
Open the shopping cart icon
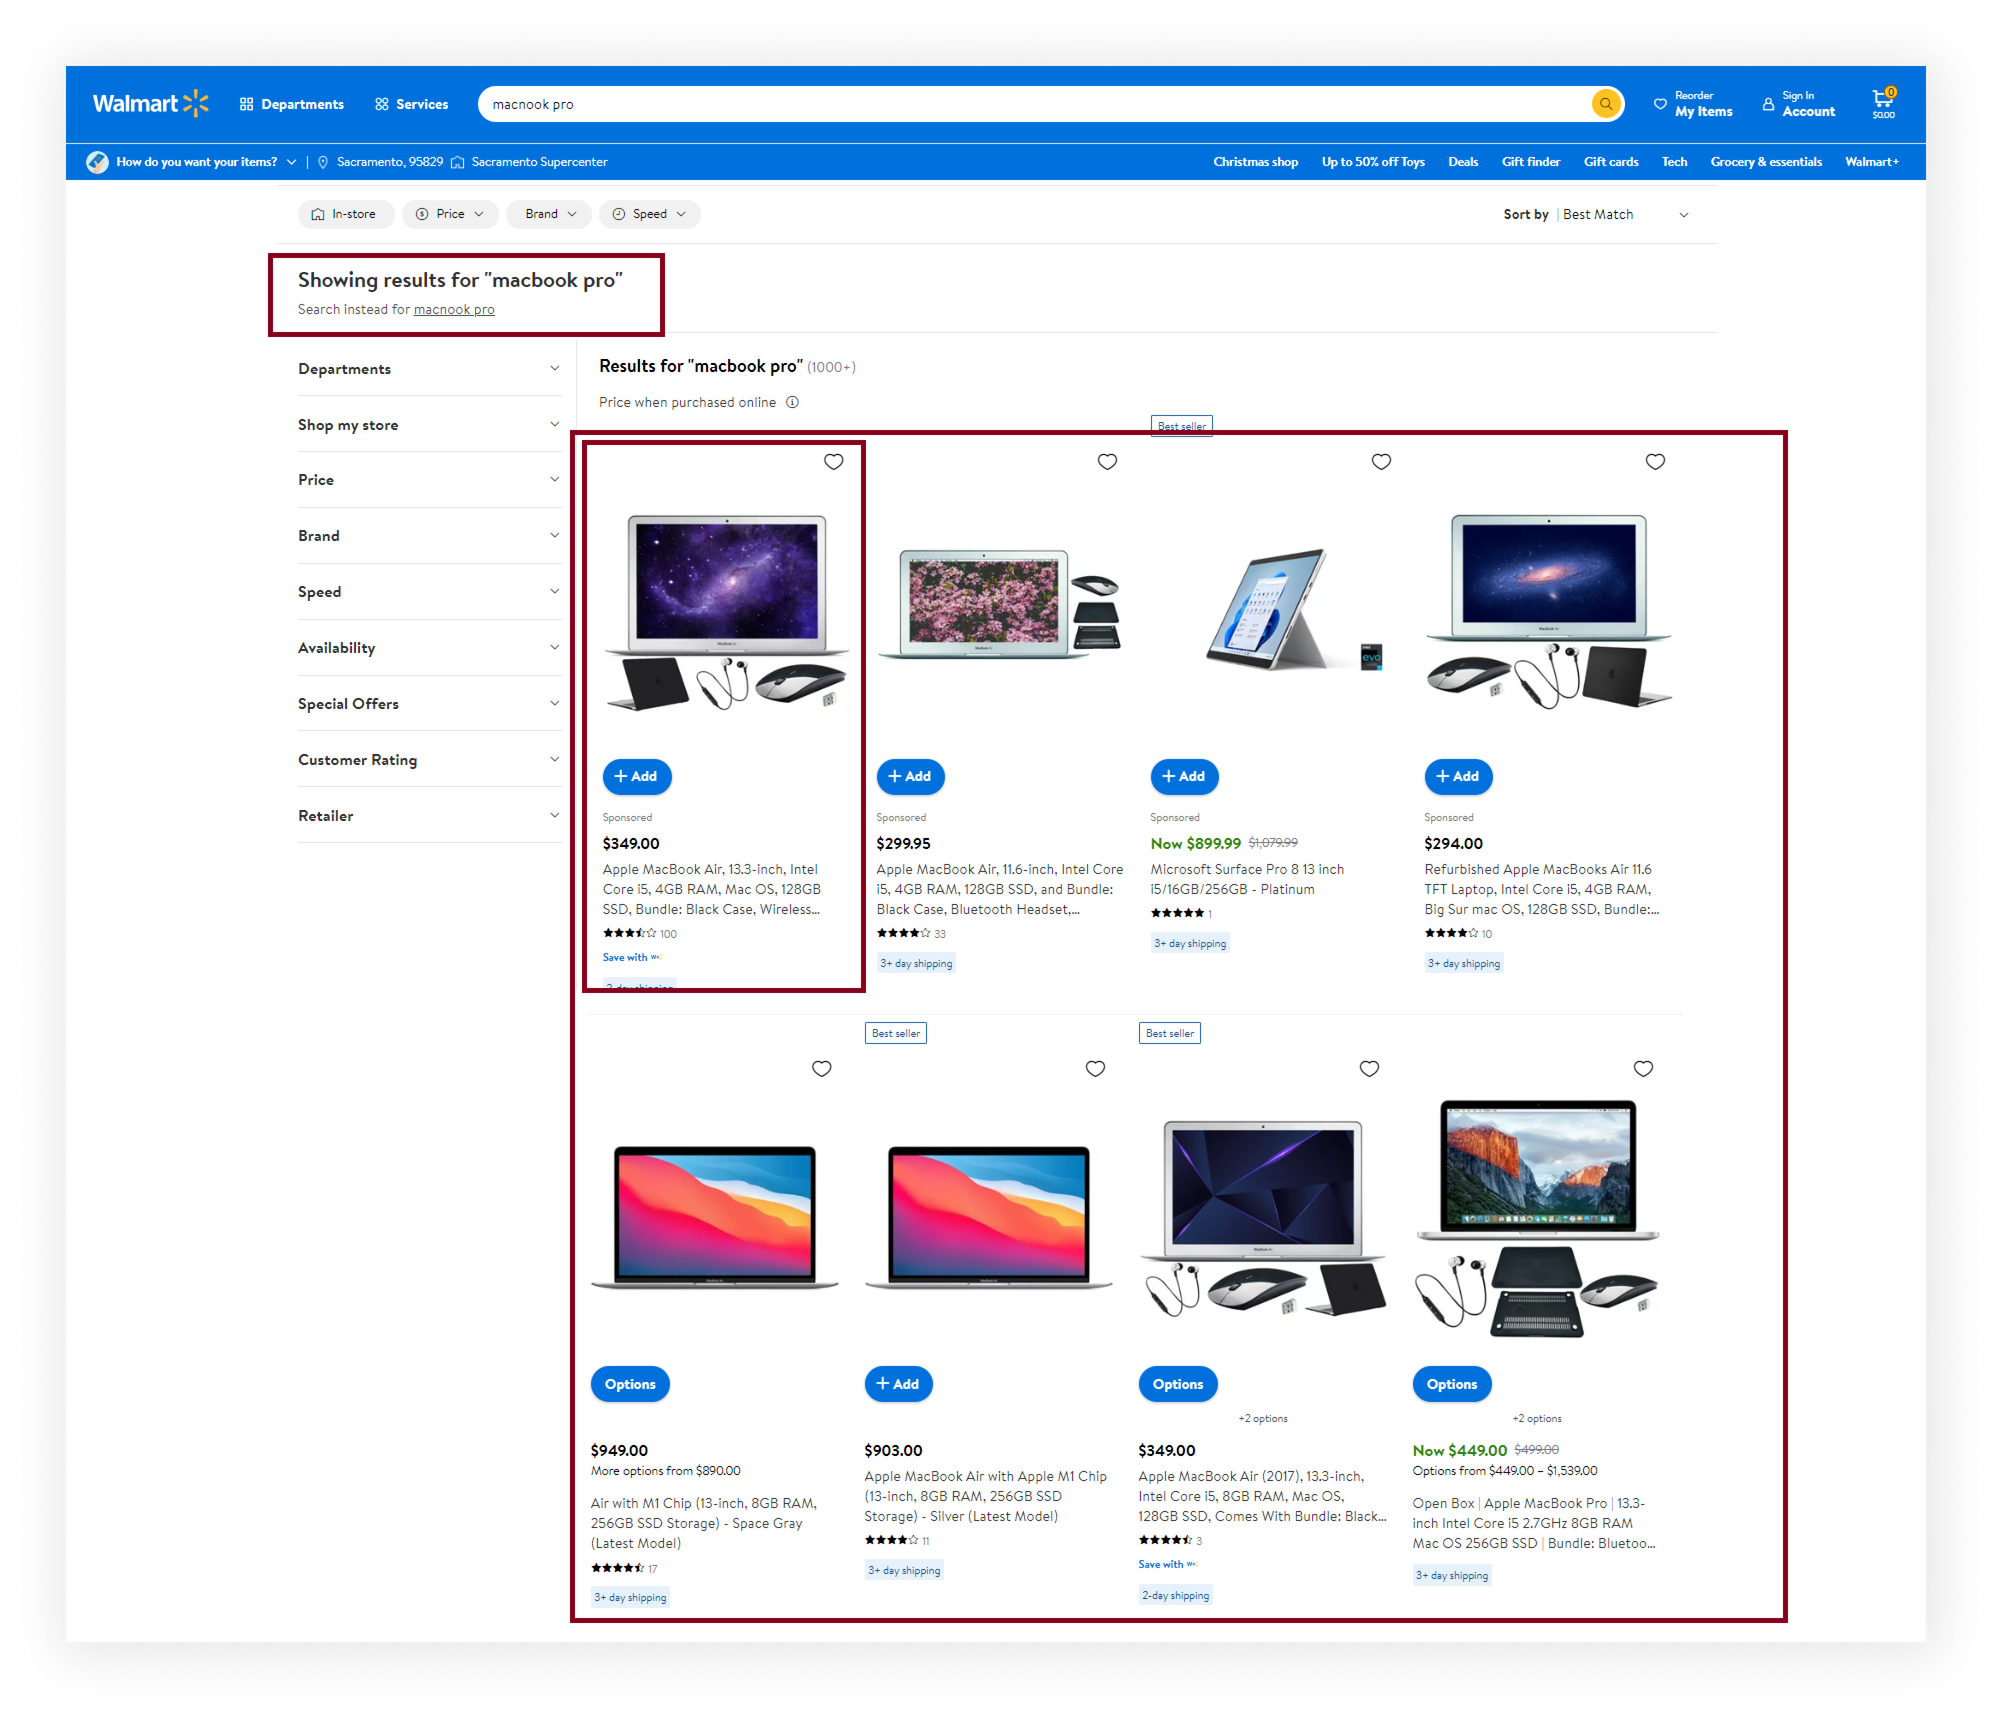(x=1883, y=100)
